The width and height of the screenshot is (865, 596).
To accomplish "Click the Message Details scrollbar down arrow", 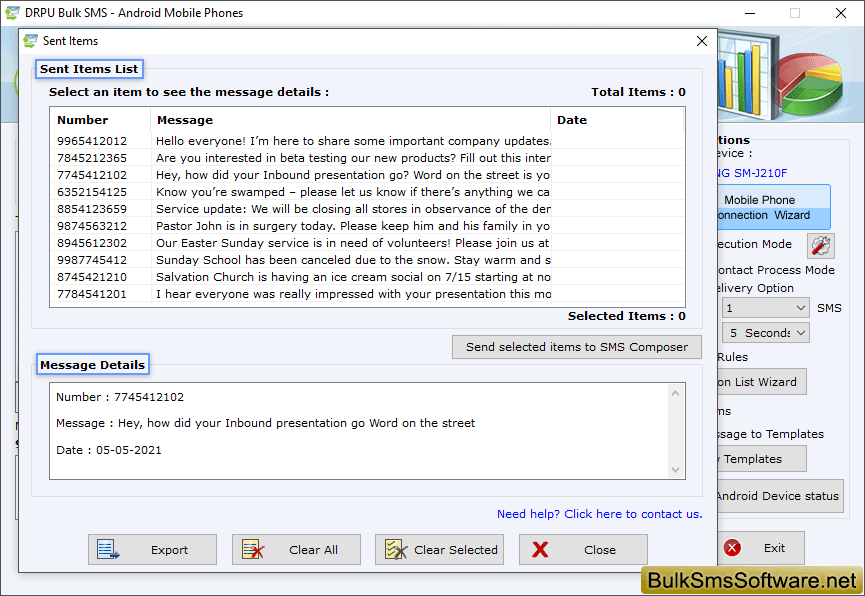I will [x=675, y=470].
